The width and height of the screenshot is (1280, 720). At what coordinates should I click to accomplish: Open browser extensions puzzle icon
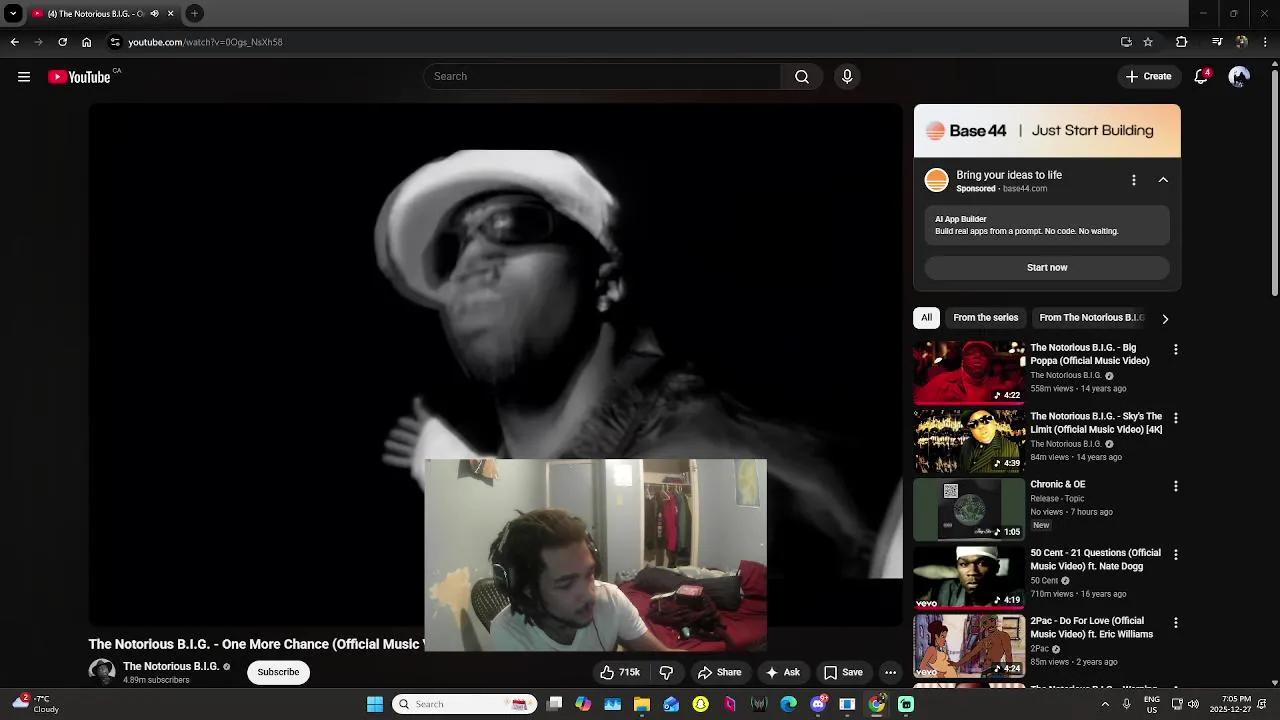click(x=1181, y=42)
